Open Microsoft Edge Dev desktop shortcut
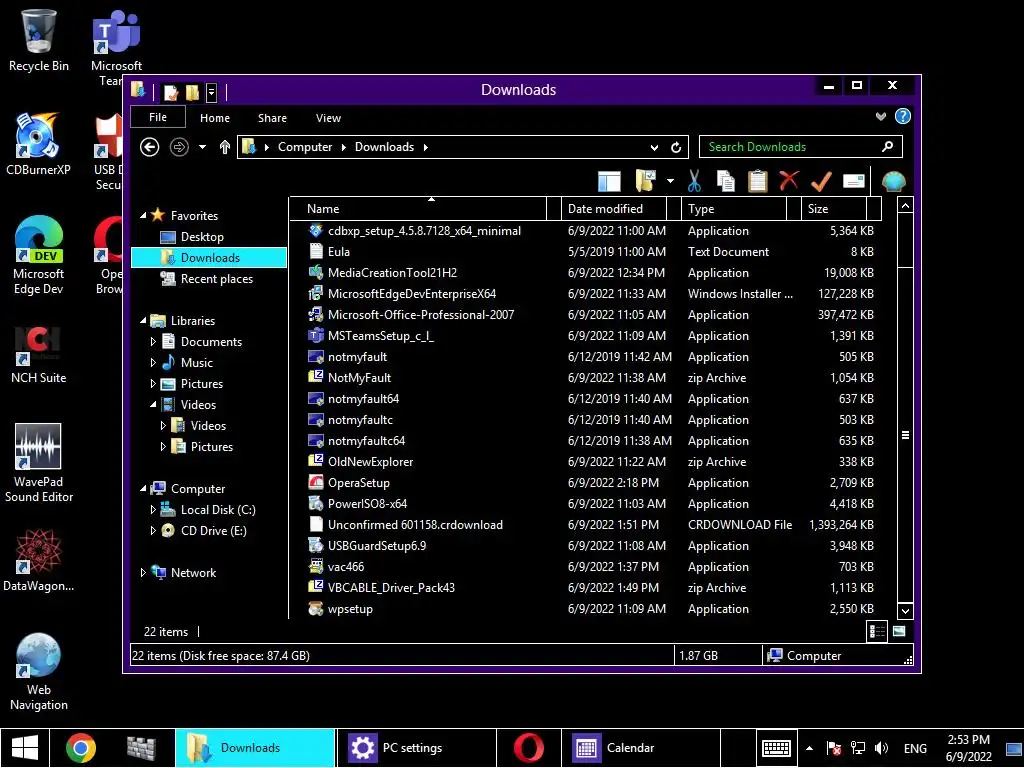The width and height of the screenshot is (1024, 768). pyautogui.click(x=39, y=255)
